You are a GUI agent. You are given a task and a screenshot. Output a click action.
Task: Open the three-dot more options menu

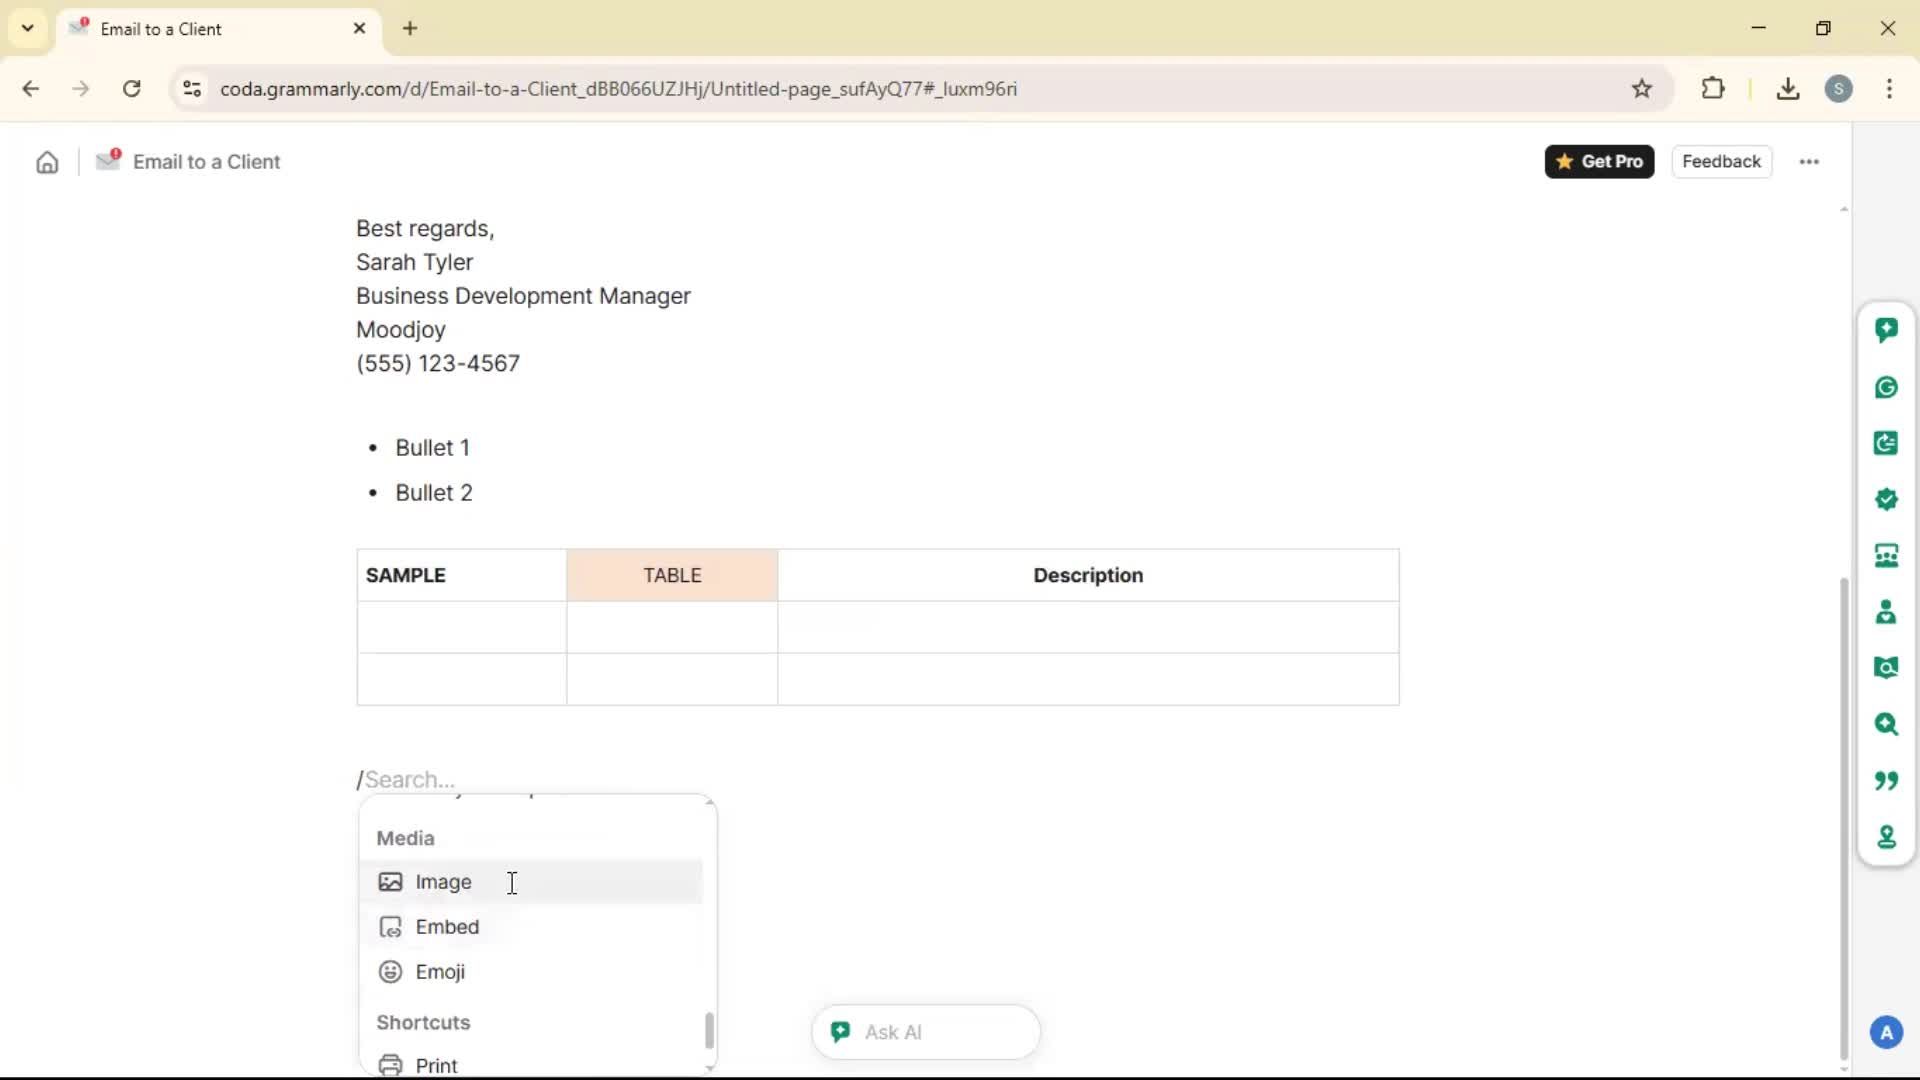pos(1809,162)
